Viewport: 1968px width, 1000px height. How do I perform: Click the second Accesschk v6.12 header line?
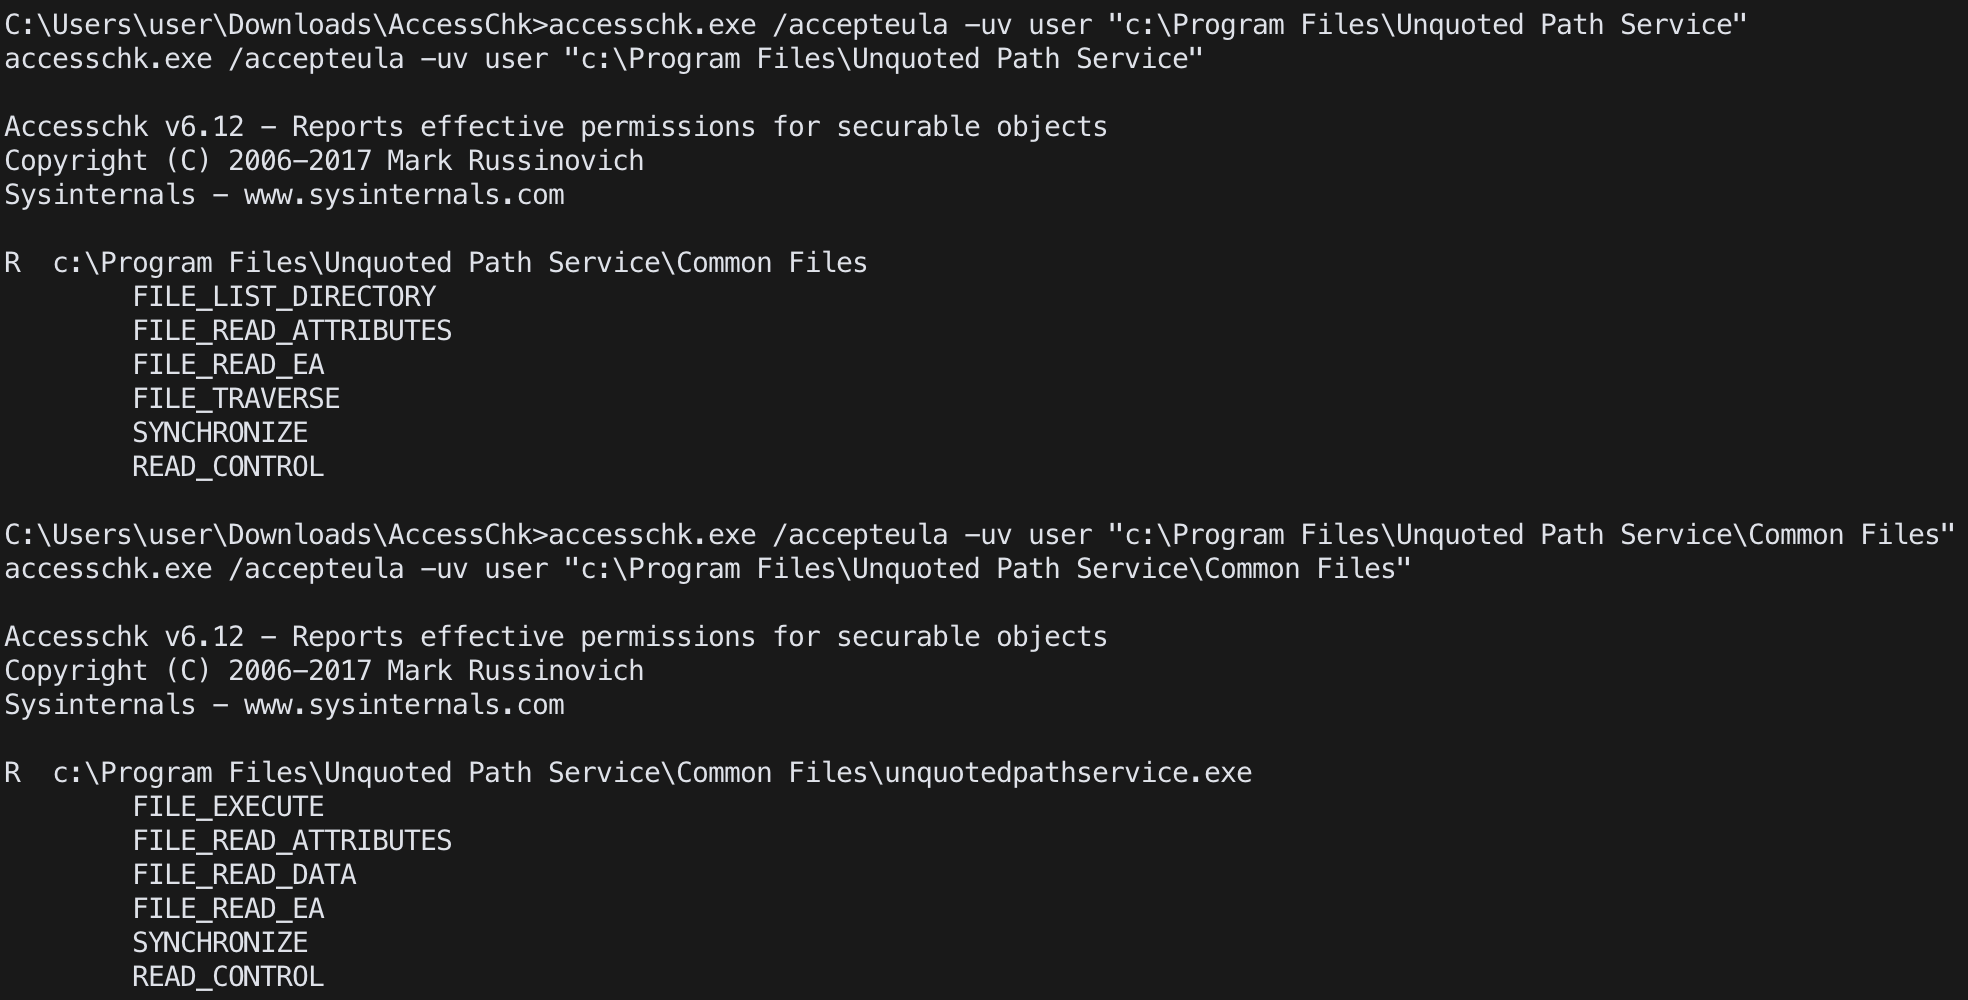coord(556,637)
